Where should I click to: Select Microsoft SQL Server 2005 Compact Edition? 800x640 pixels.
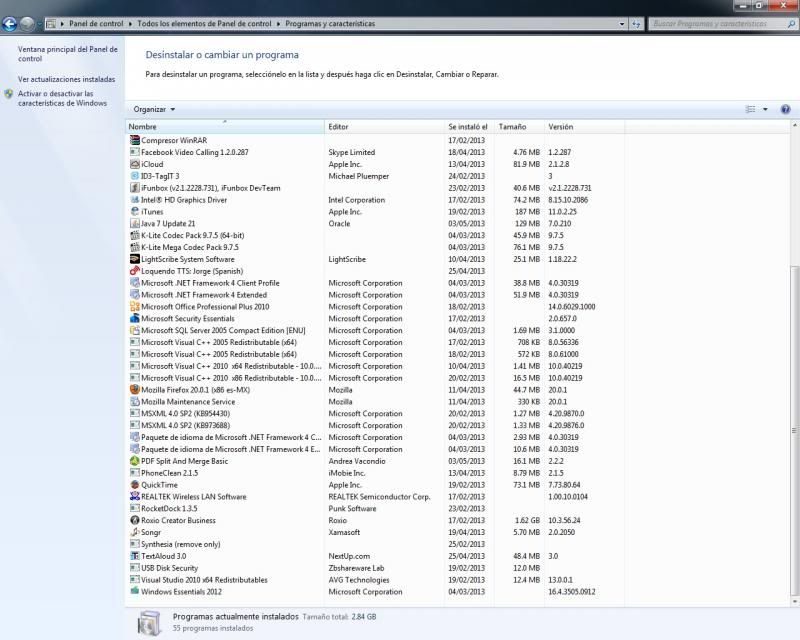pyautogui.click(x=375, y=330)
